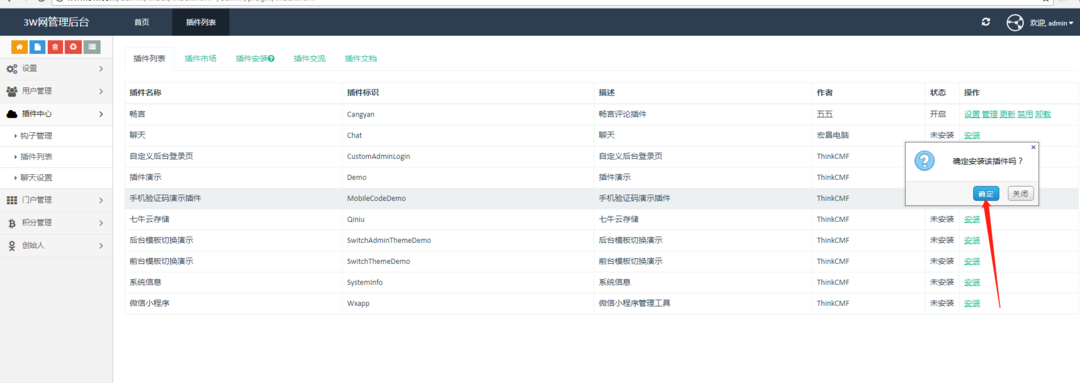Expand the 门户管理 menu chevron
1080x383 pixels.
point(101,200)
